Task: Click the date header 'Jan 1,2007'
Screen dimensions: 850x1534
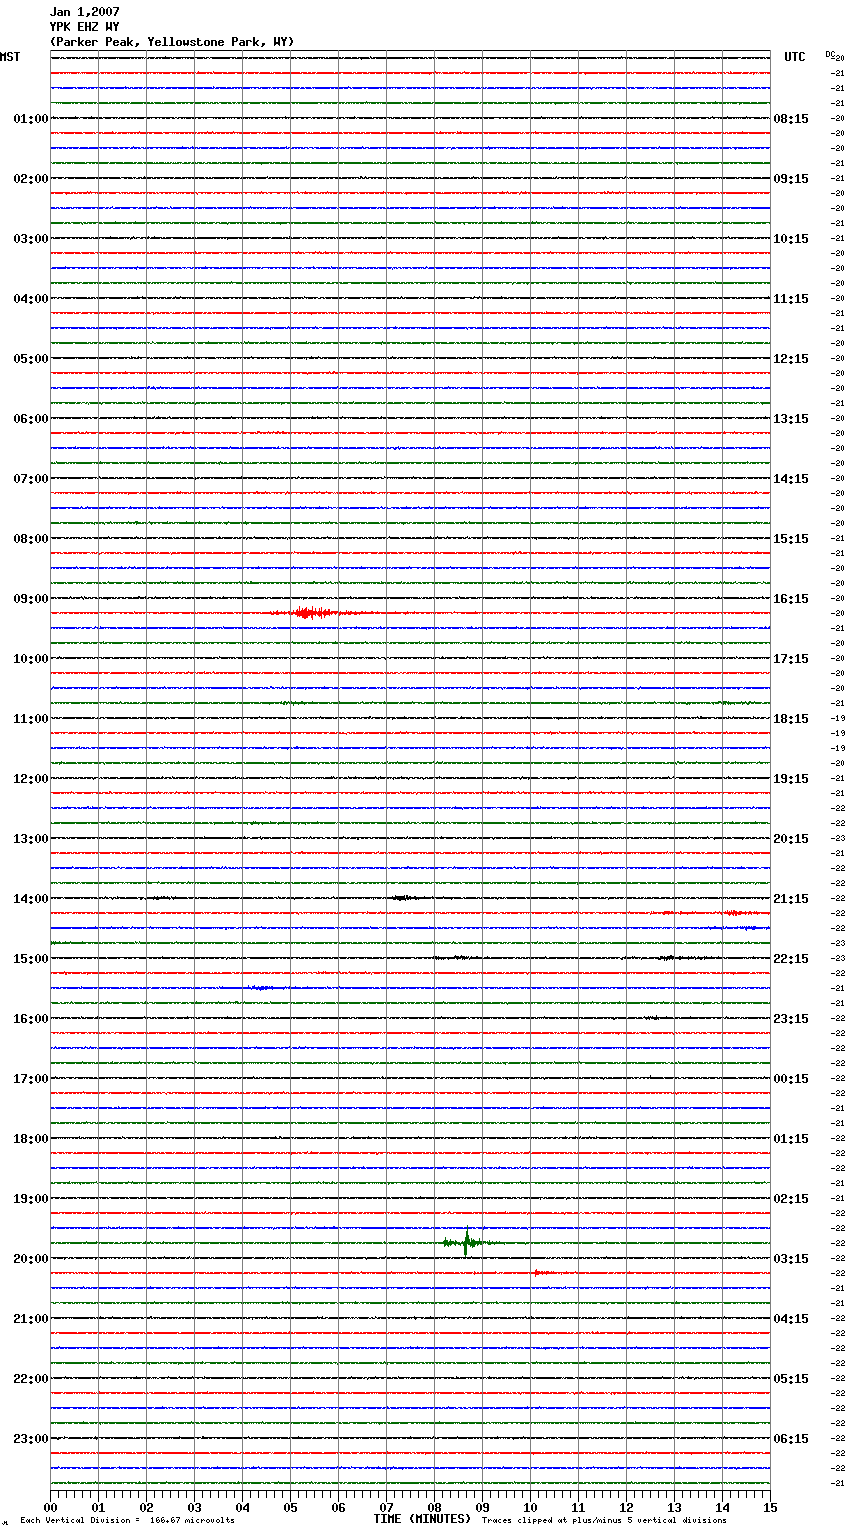Action: [85, 12]
